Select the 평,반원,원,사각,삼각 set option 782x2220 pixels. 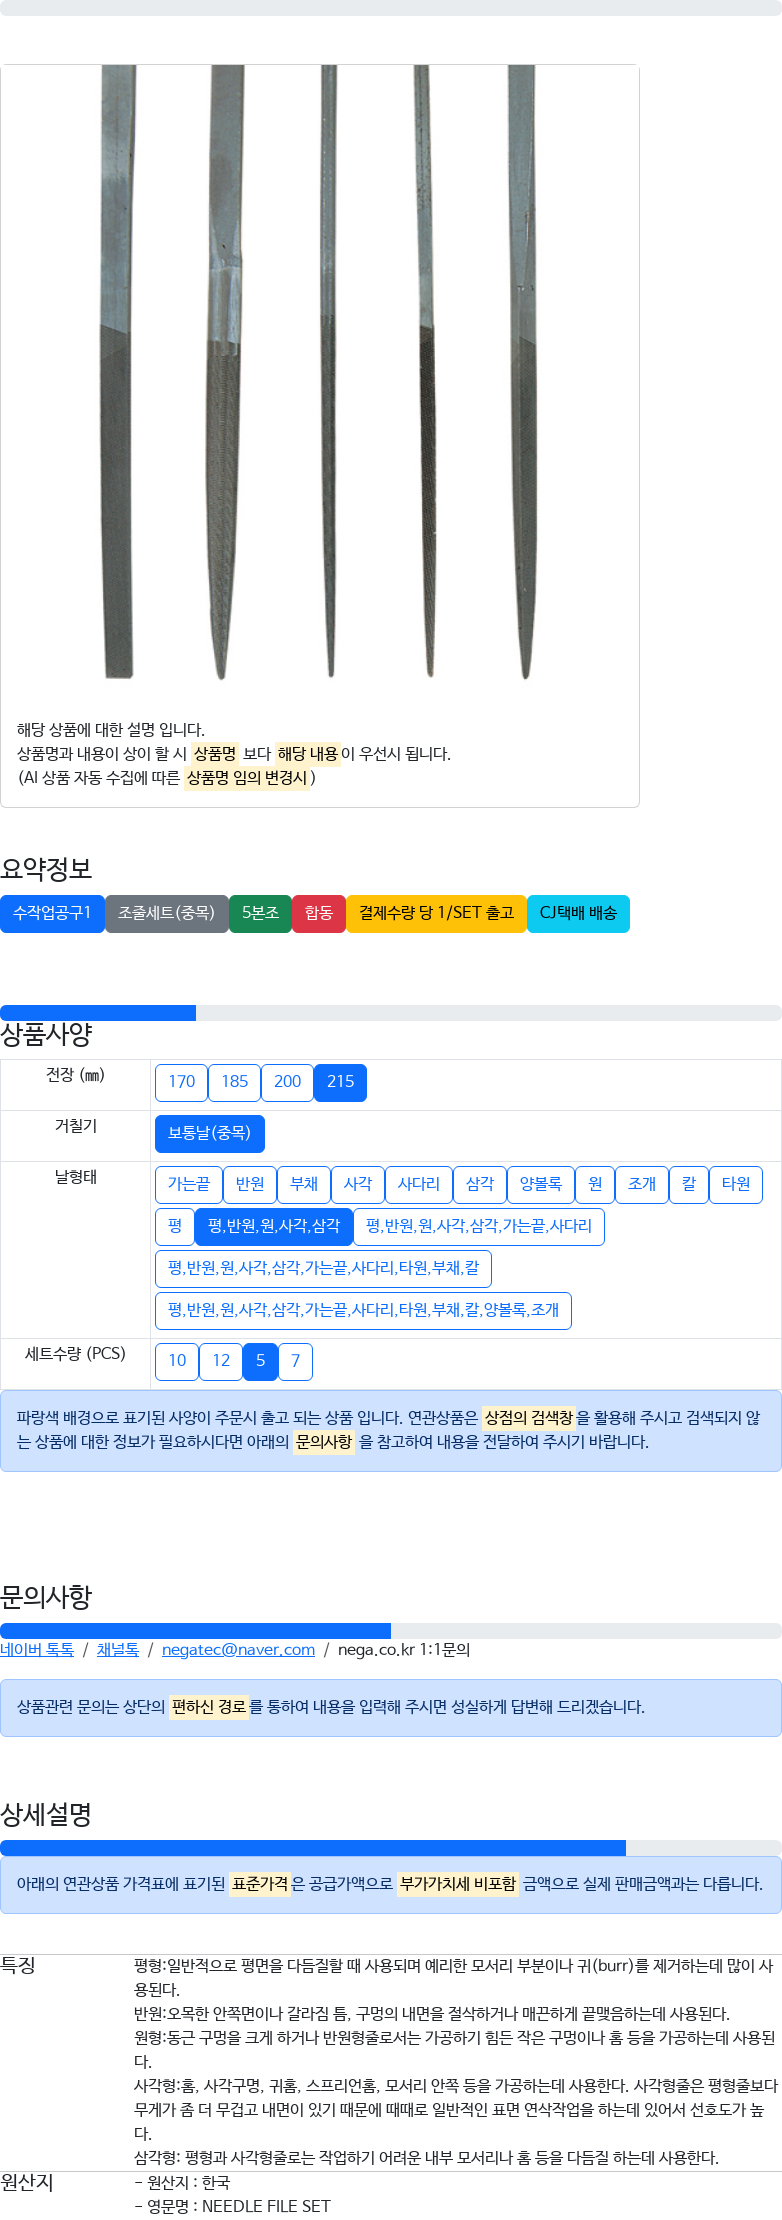click(274, 1226)
